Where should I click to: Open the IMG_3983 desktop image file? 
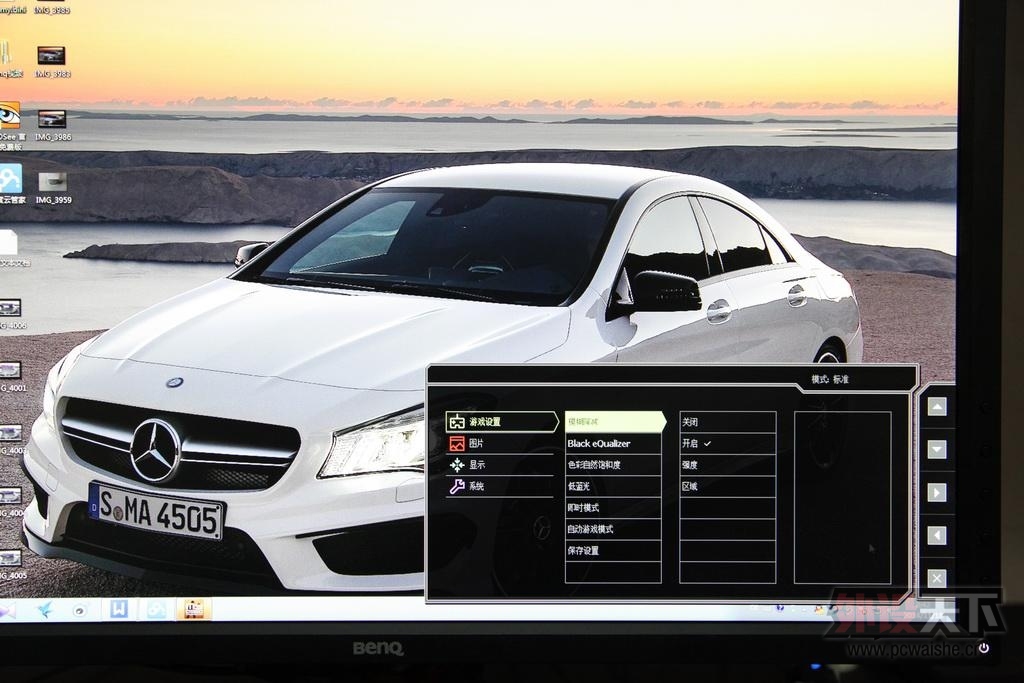click(x=52, y=62)
